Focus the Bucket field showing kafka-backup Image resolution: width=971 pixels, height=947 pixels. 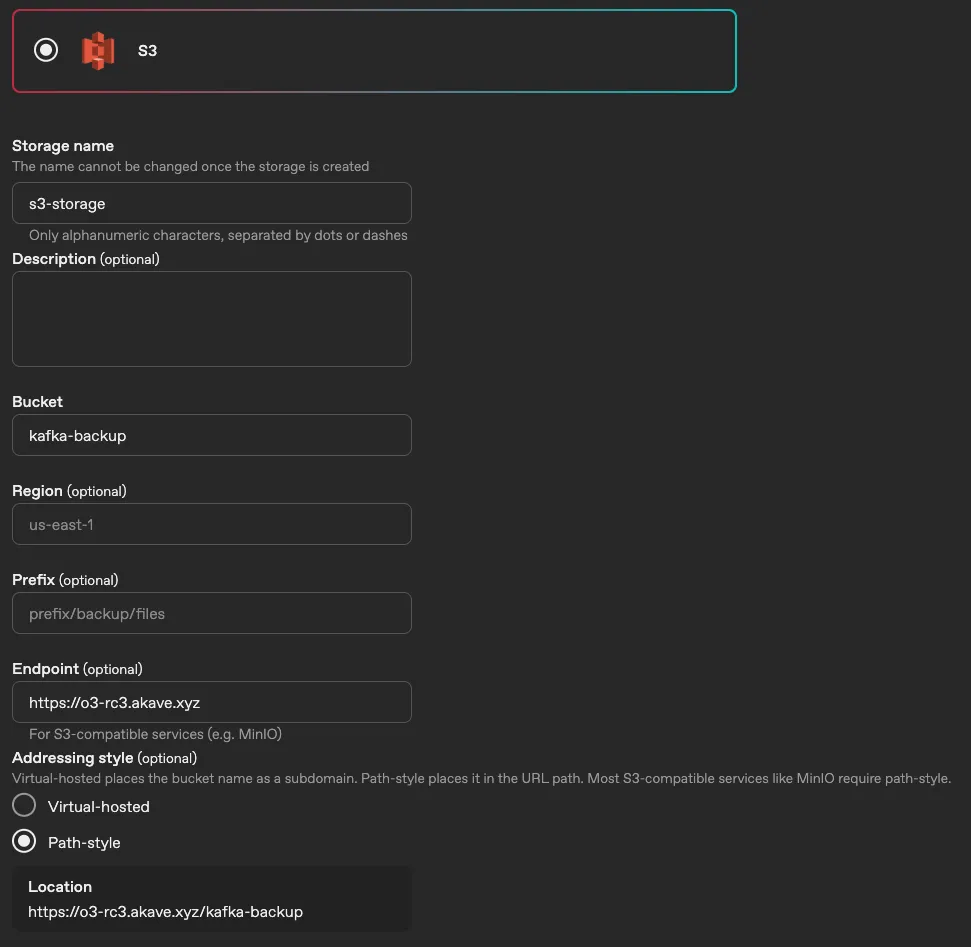tap(211, 435)
